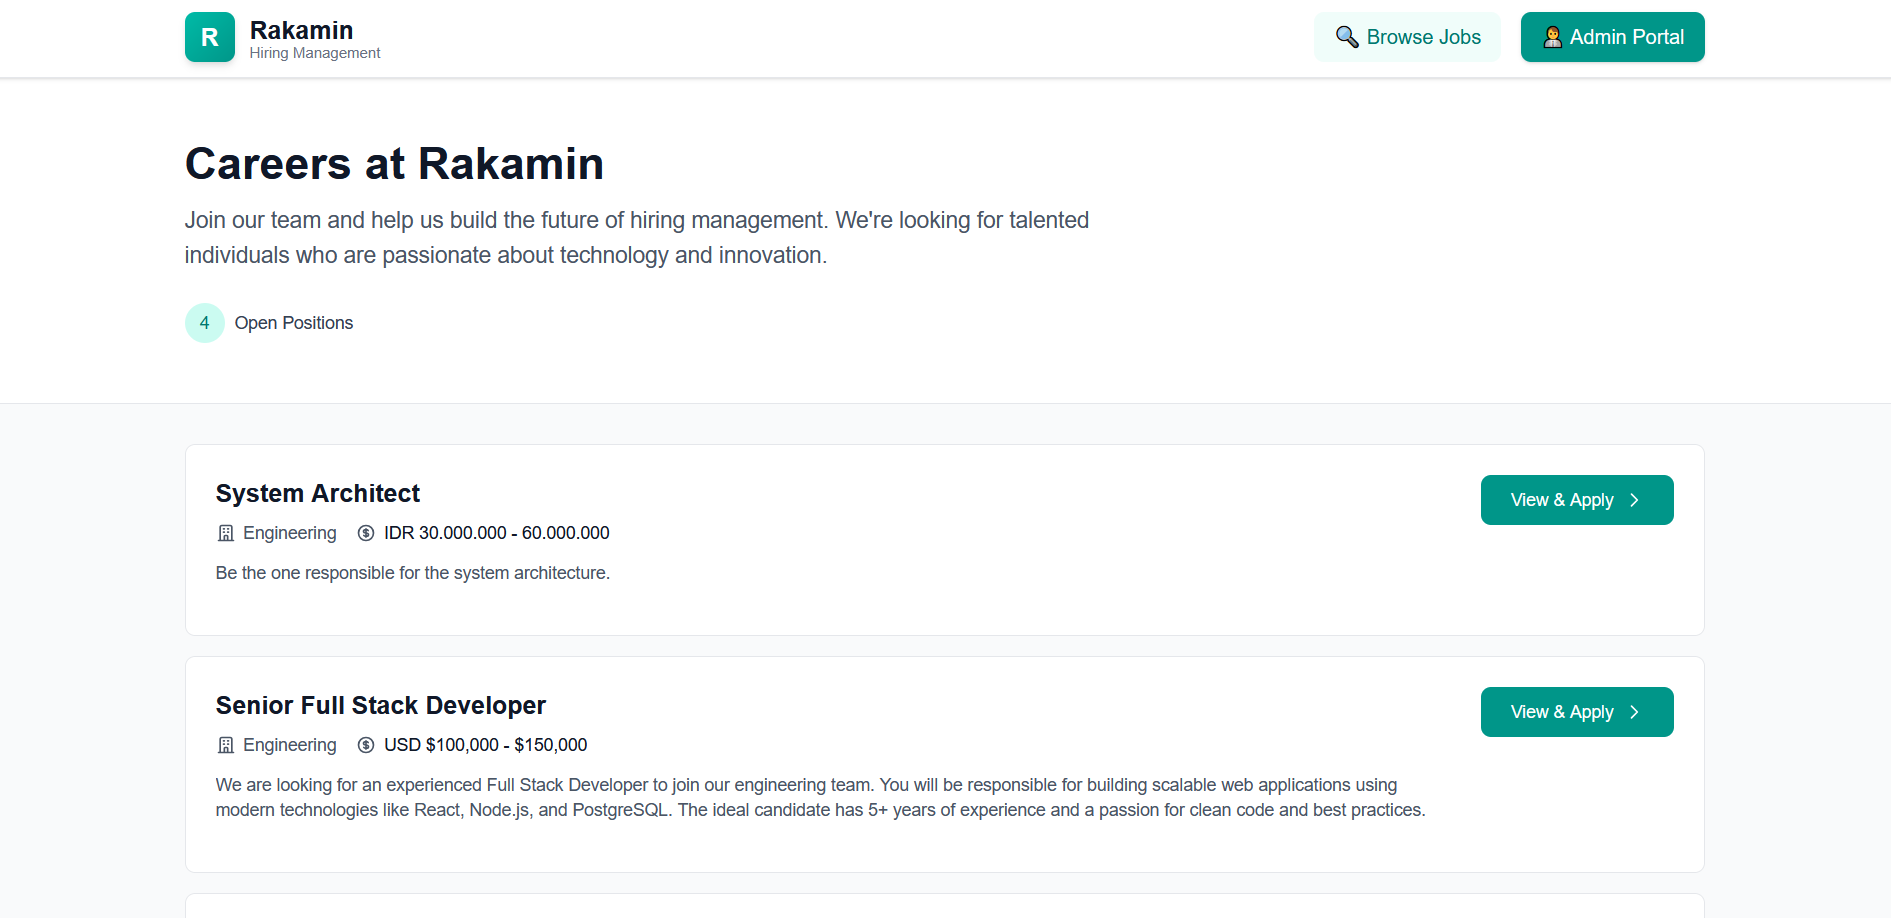Click the building icon next to System Architect's Engineering

[x=224, y=533]
